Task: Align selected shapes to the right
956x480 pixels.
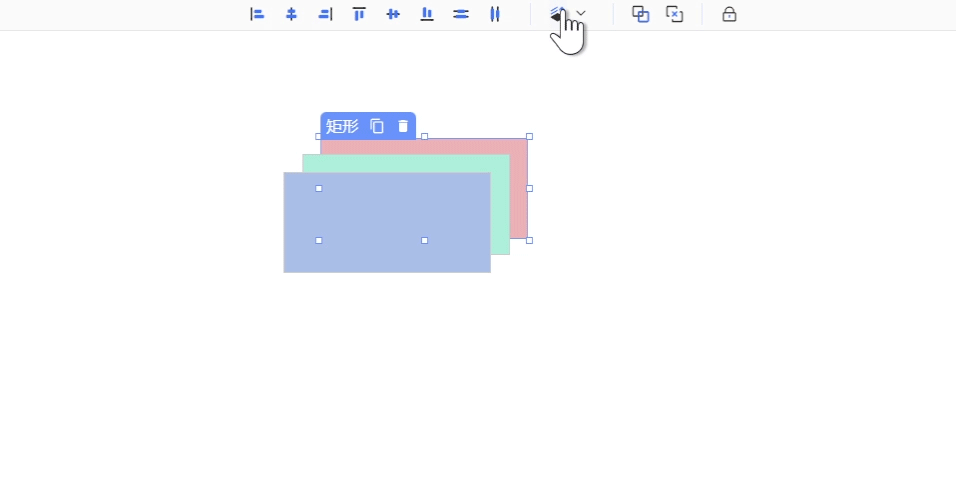Action: pyautogui.click(x=326, y=14)
